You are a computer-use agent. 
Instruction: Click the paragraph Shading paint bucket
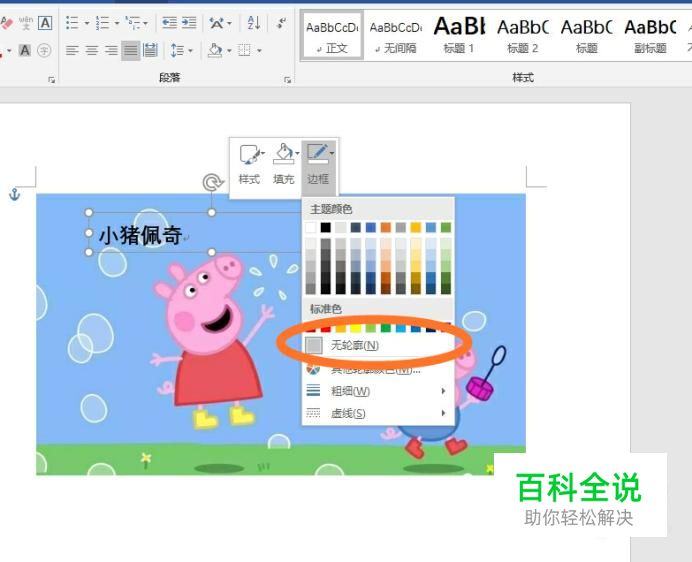coord(215,50)
